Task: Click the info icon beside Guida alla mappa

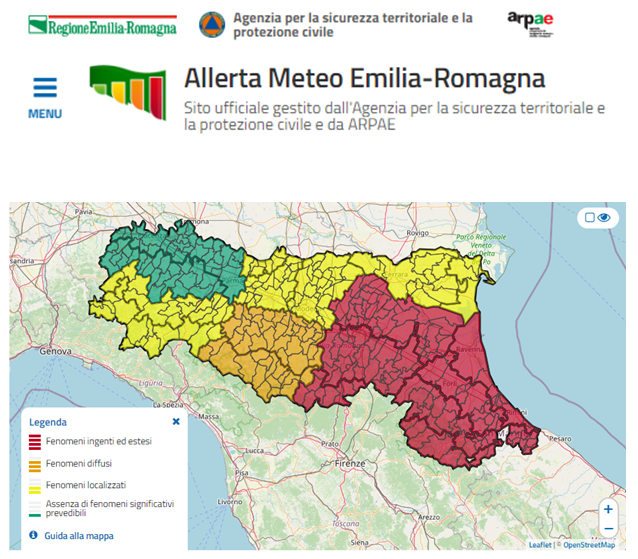Action: (x=34, y=536)
